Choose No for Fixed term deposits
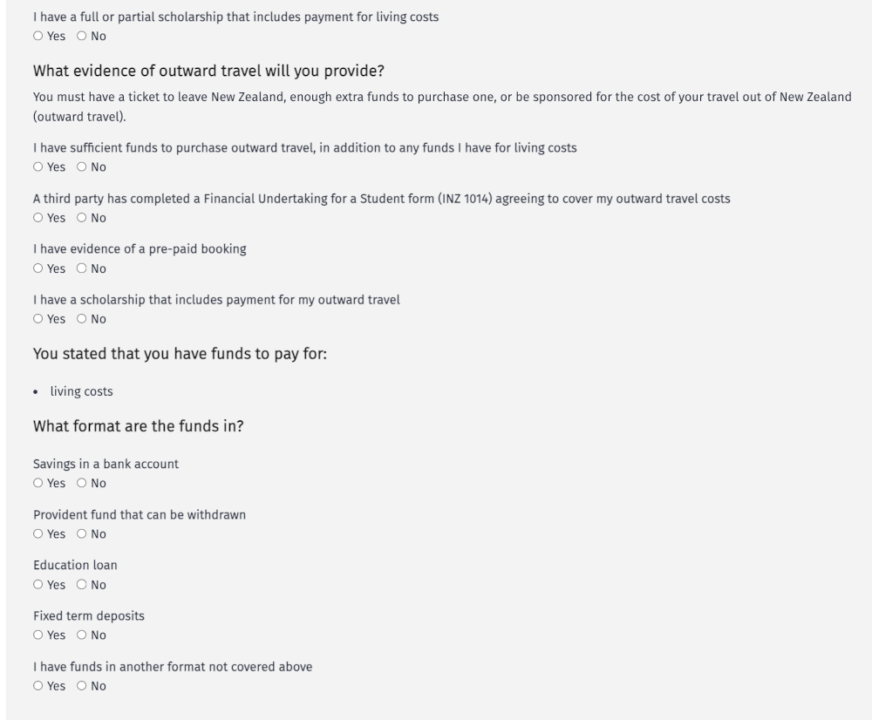This screenshot has width=872, height=720. [82, 636]
